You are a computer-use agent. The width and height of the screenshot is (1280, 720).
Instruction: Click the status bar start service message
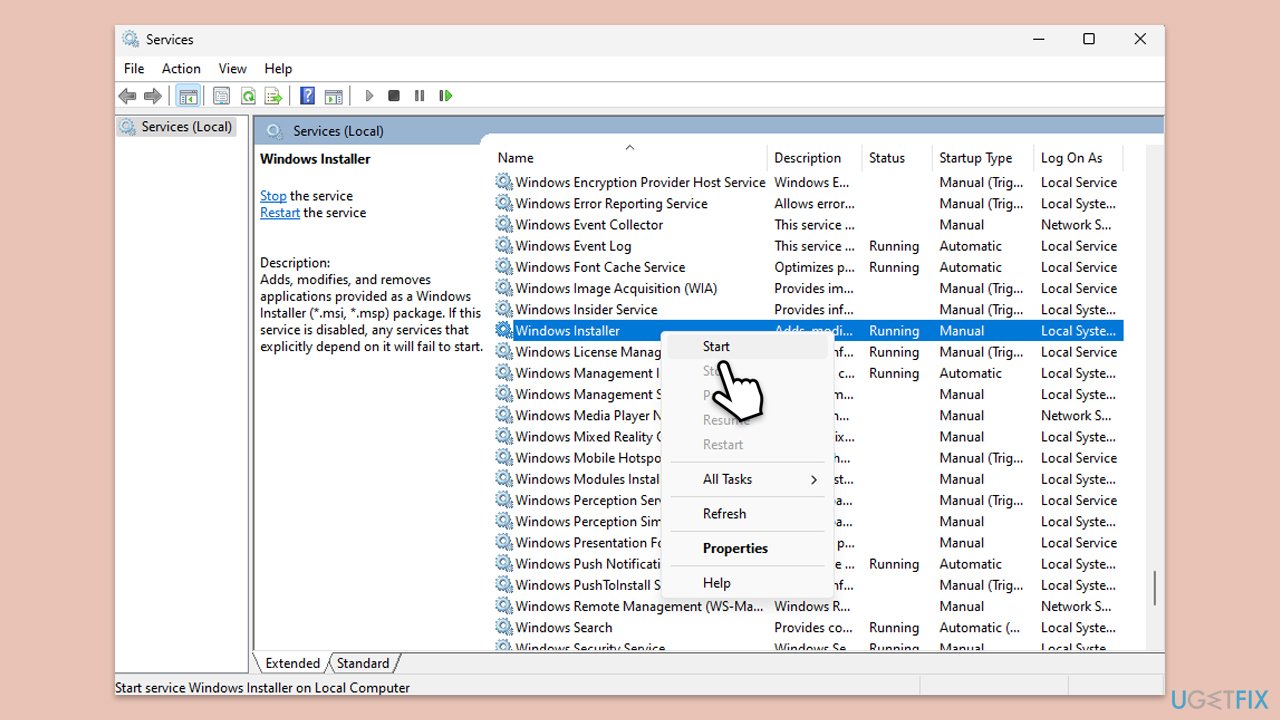pyautogui.click(x=262, y=688)
